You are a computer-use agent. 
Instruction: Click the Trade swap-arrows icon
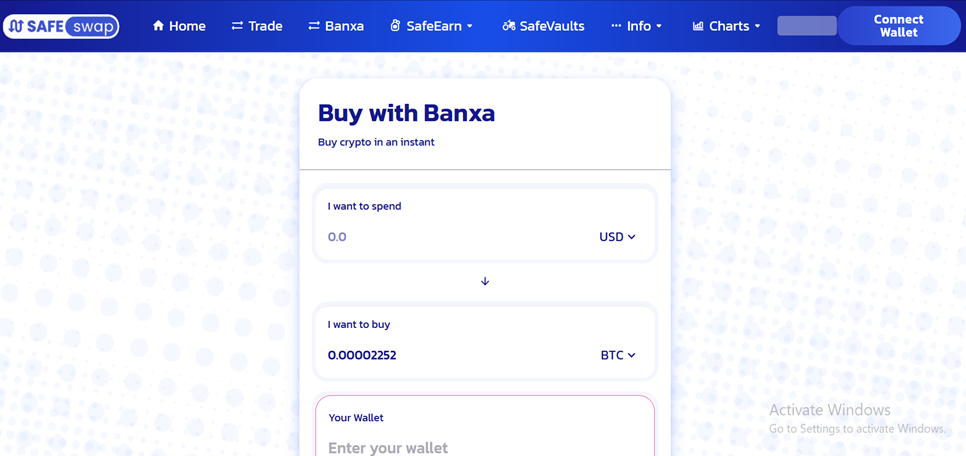(x=237, y=26)
